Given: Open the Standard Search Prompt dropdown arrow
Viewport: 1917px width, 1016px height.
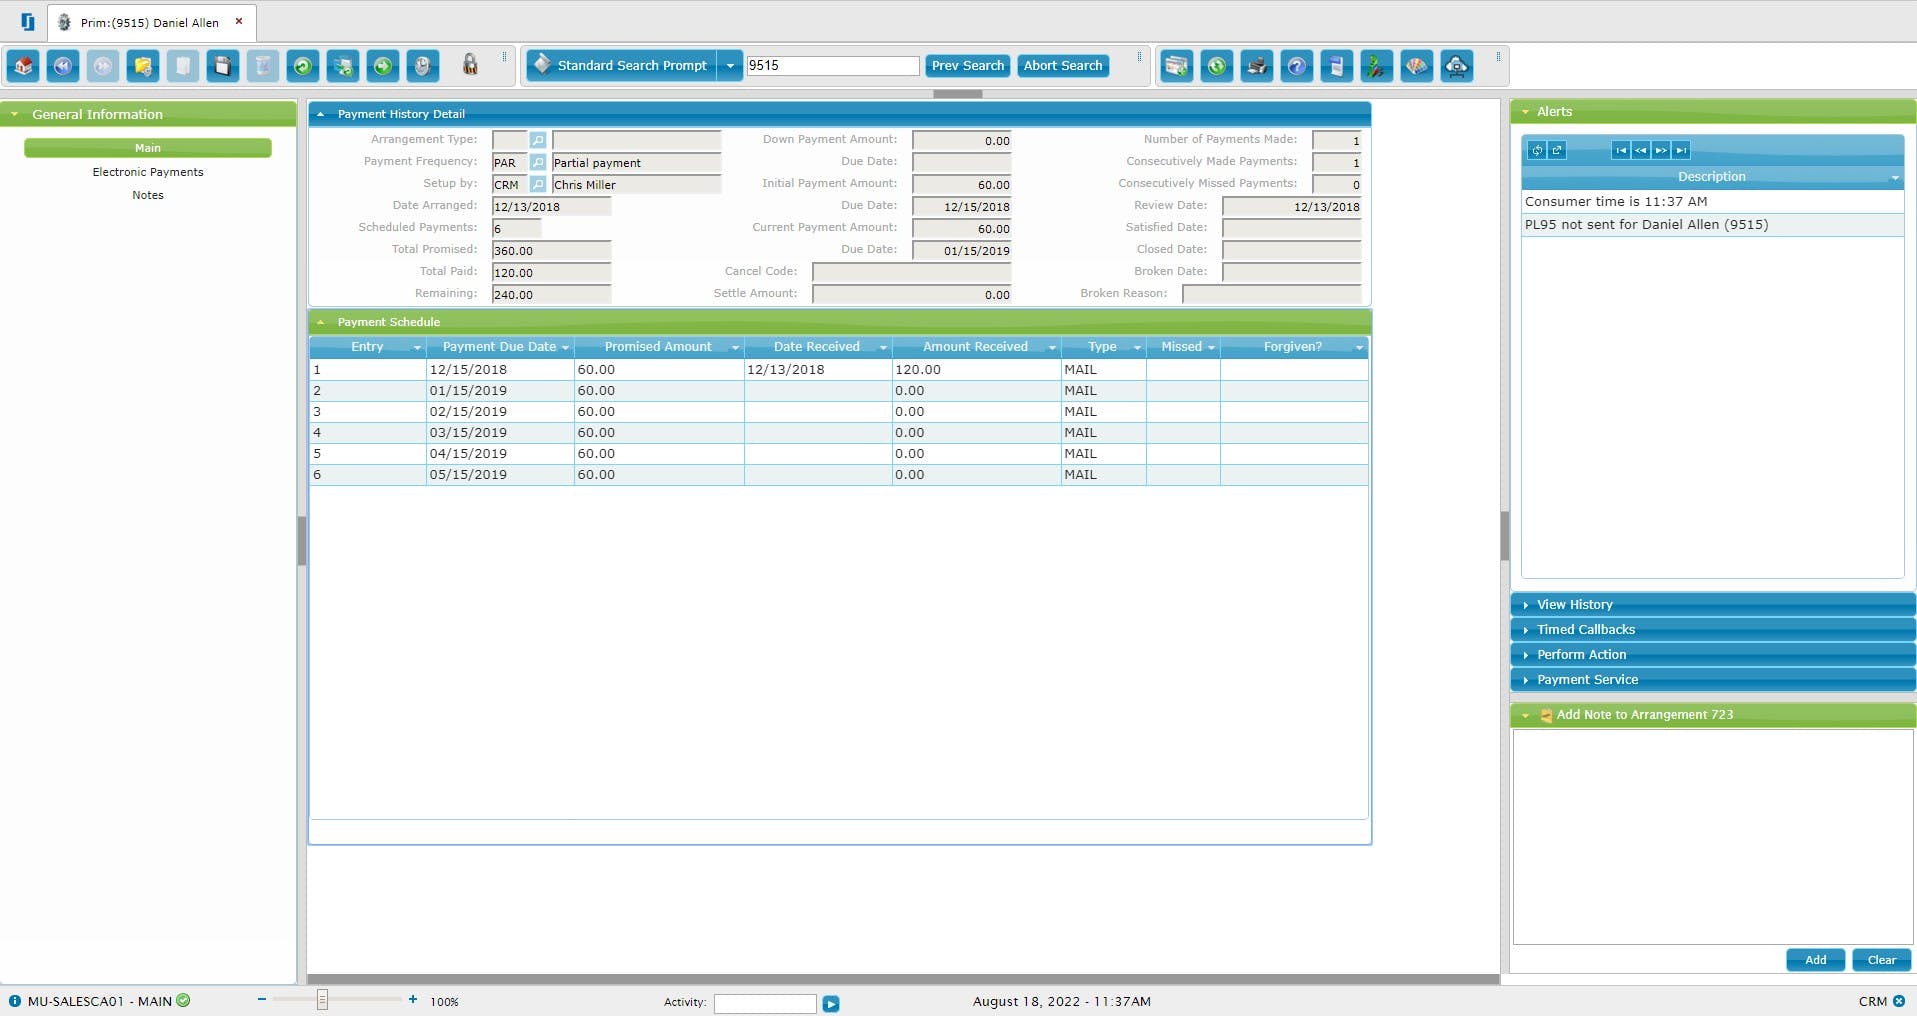Looking at the screenshot, I should point(730,66).
